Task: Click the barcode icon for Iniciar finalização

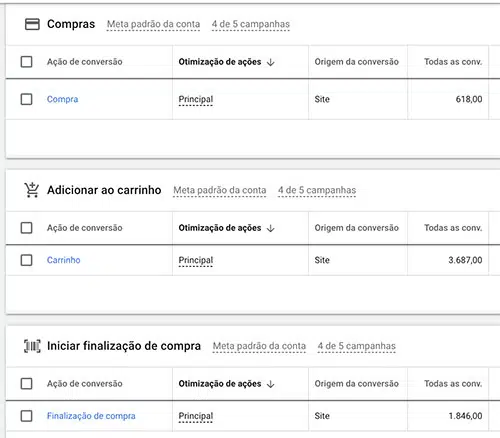Action: (x=32, y=346)
